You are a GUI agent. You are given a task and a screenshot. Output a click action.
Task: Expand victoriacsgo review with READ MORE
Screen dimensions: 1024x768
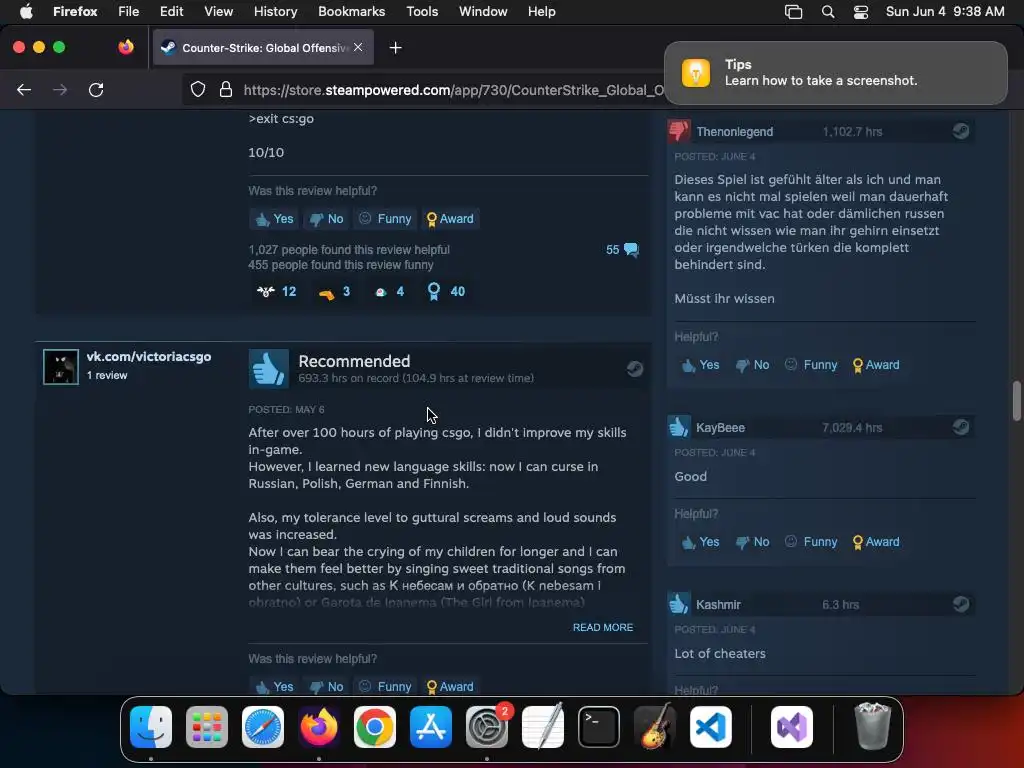tap(603, 628)
